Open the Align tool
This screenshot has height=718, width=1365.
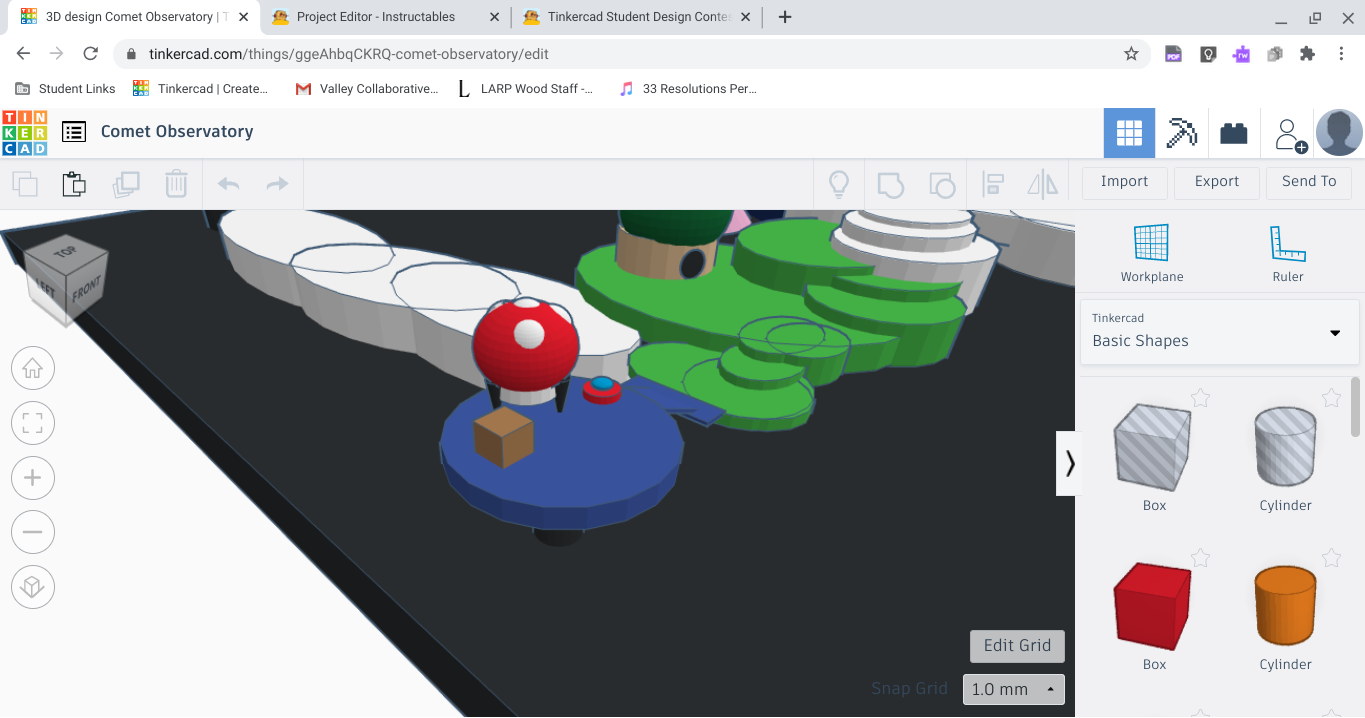point(992,184)
